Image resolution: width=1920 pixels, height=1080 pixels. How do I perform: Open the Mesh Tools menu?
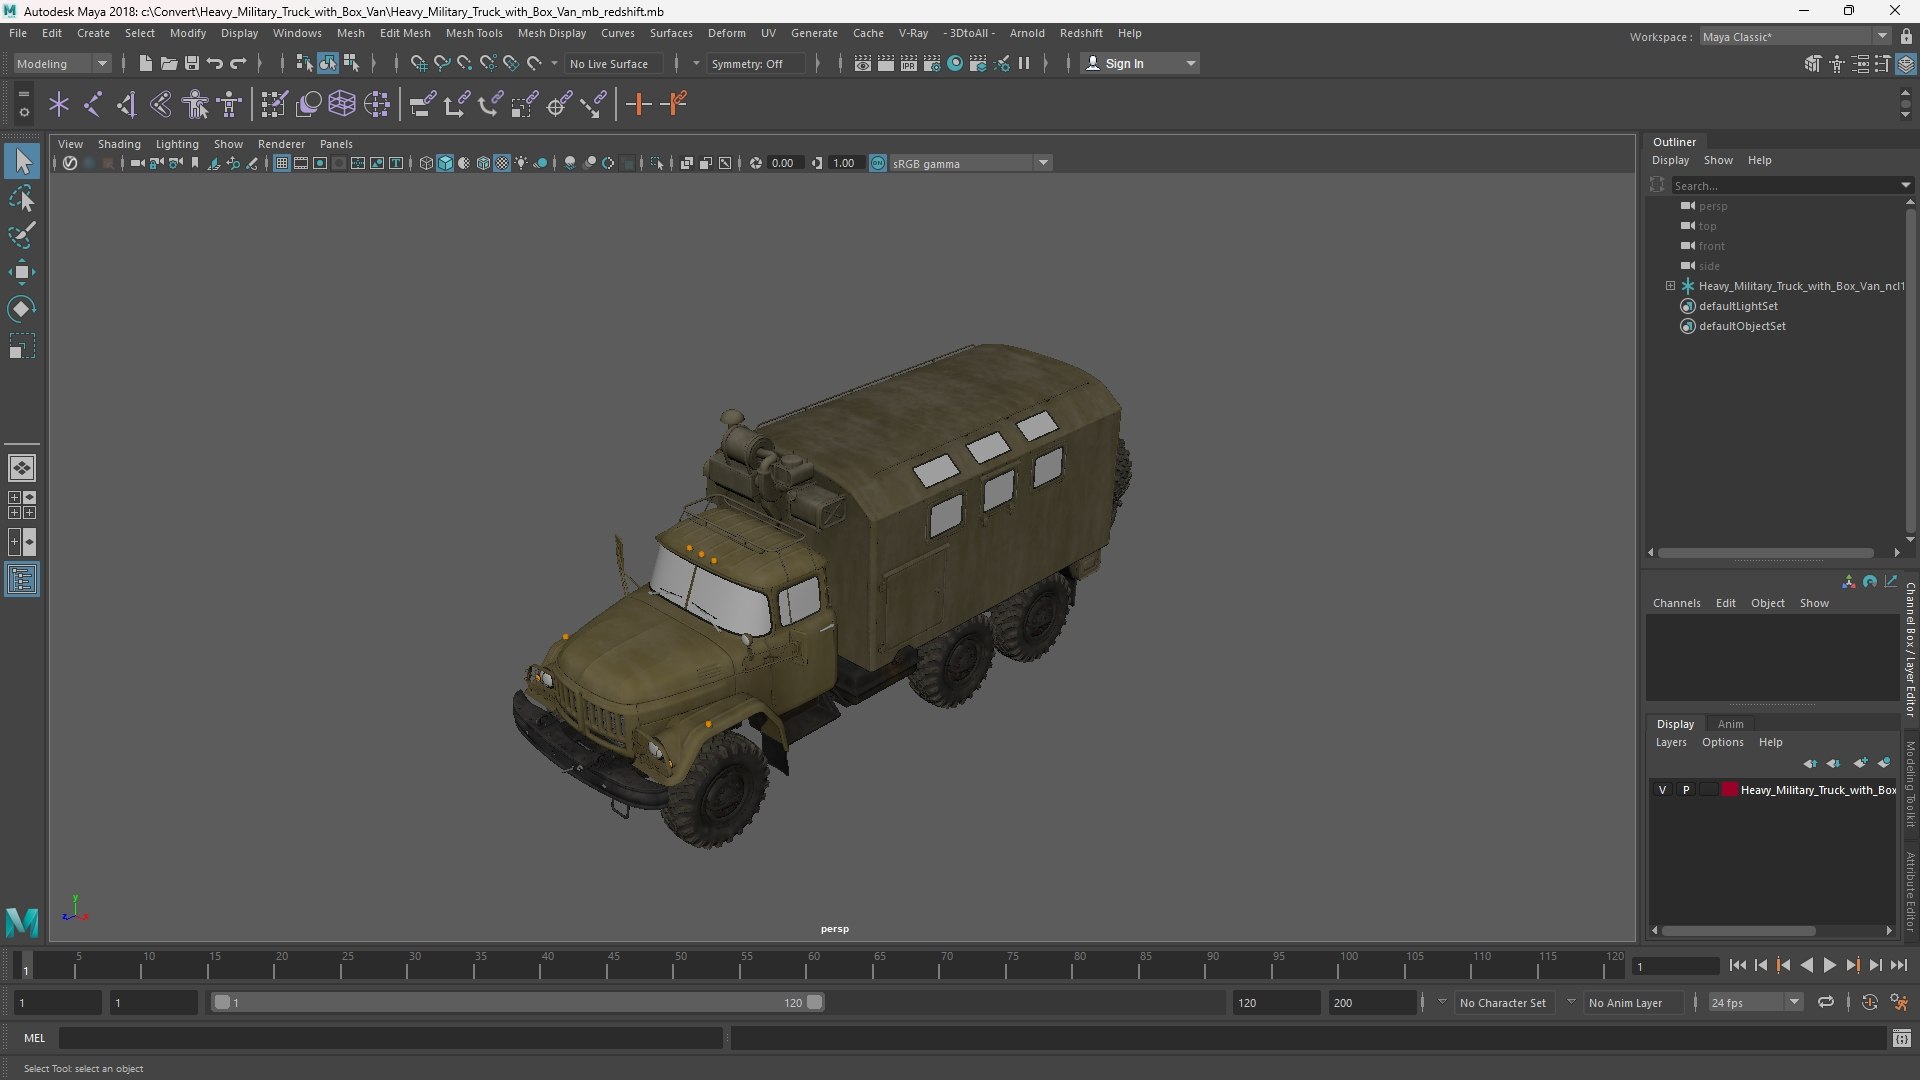coord(474,33)
